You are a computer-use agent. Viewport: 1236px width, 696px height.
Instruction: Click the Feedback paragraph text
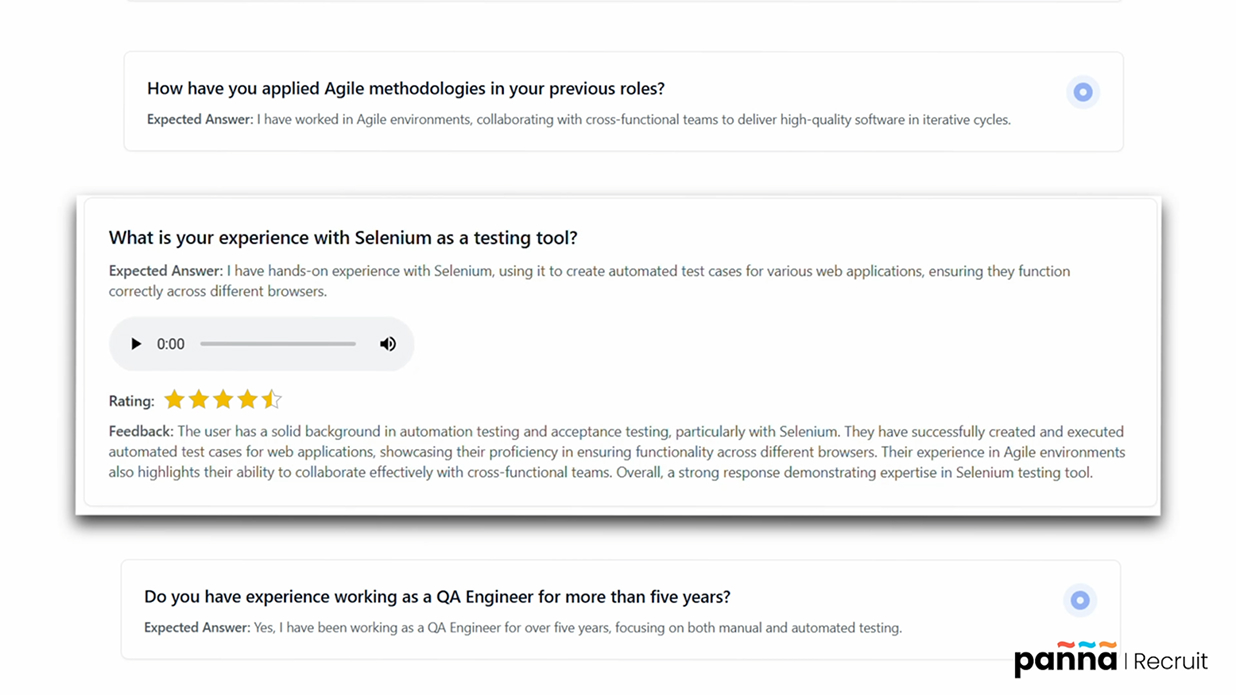(x=617, y=452)
